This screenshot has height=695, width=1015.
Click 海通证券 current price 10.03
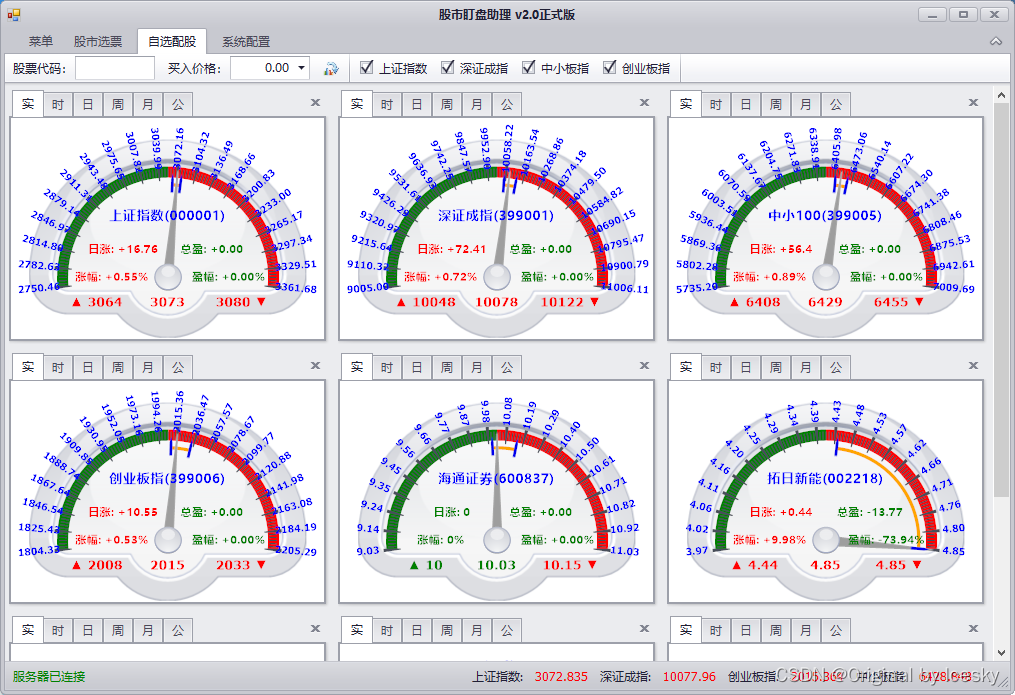point(496,565)
